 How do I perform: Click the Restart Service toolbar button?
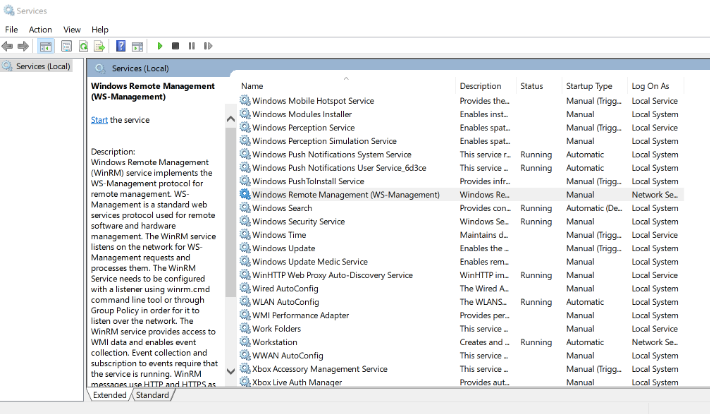[x=208, y=46]
